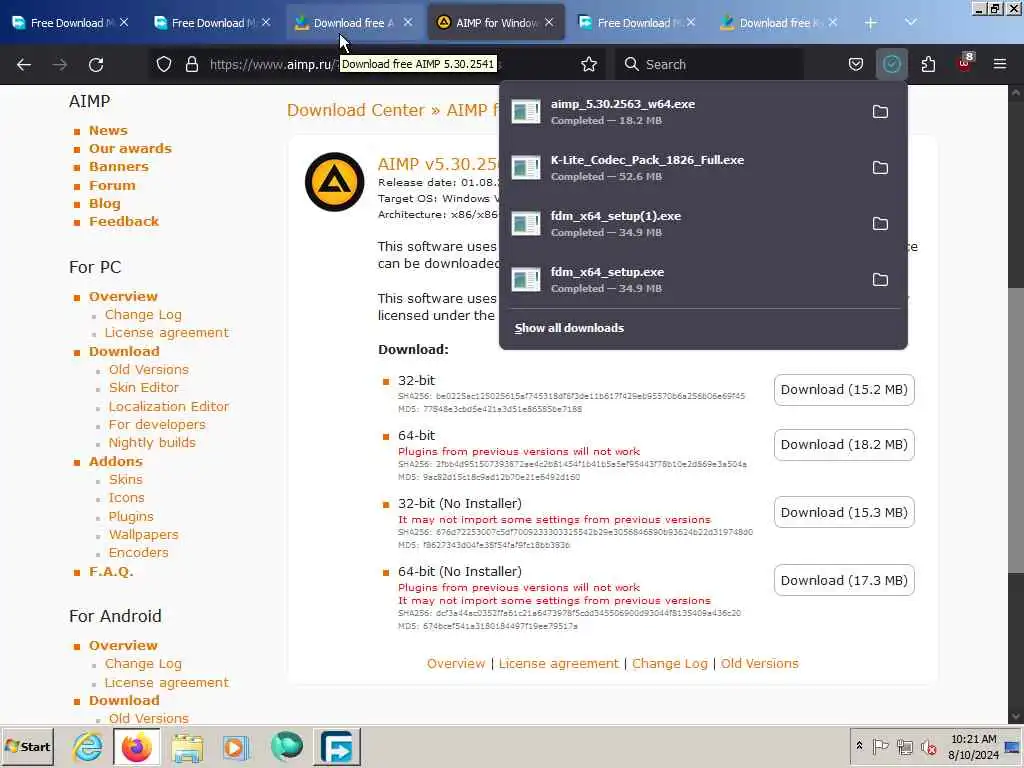Download 64-bit No Installer (17.3 MB)
This screenshot has width=1024, height=768.
coord(844,580)
